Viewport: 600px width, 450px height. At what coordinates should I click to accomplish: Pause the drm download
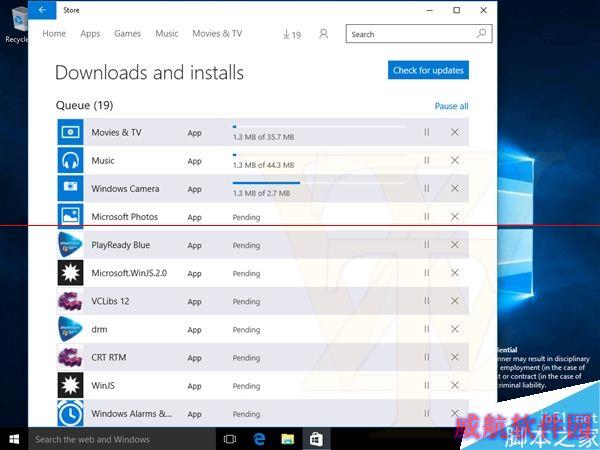point(427,329)
